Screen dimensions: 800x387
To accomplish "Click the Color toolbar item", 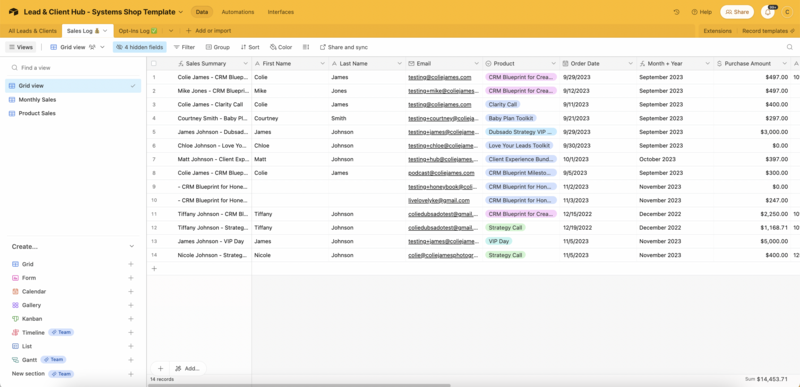I will (281, 47).
